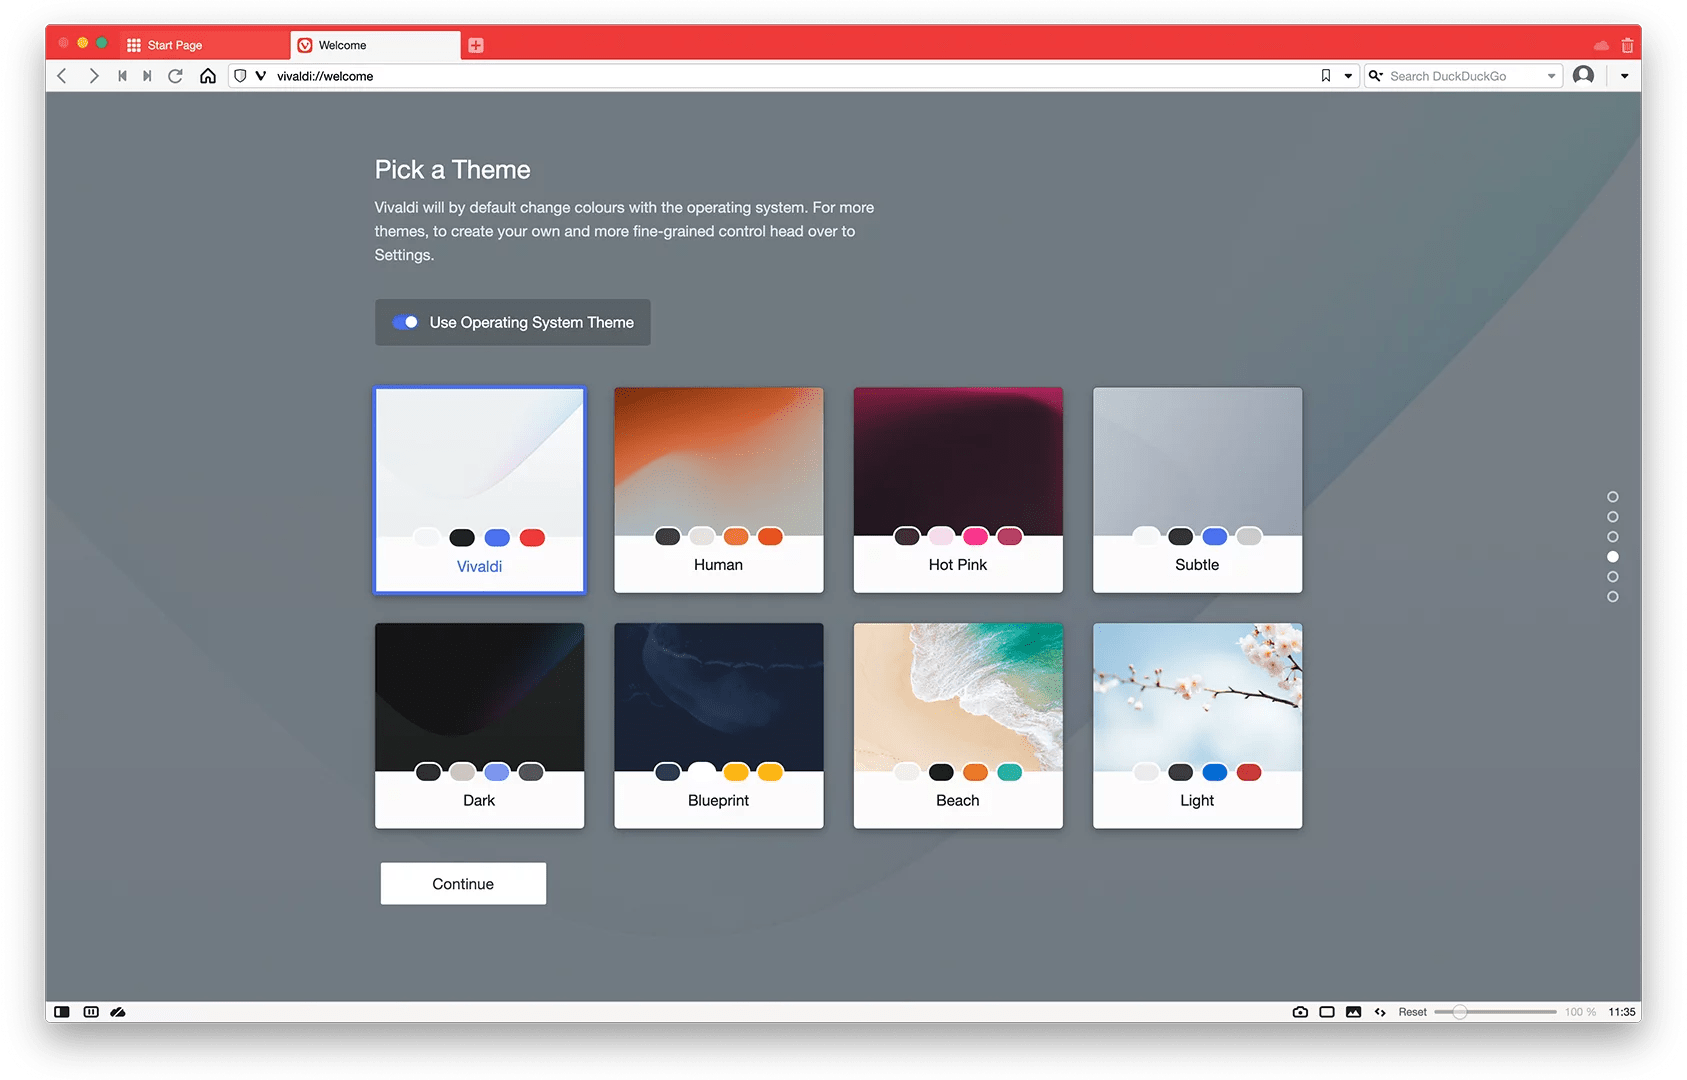Open the closed-tabs trash icon
The height and width of the screenshot is (1080, 1687).
coord(1628,44)
